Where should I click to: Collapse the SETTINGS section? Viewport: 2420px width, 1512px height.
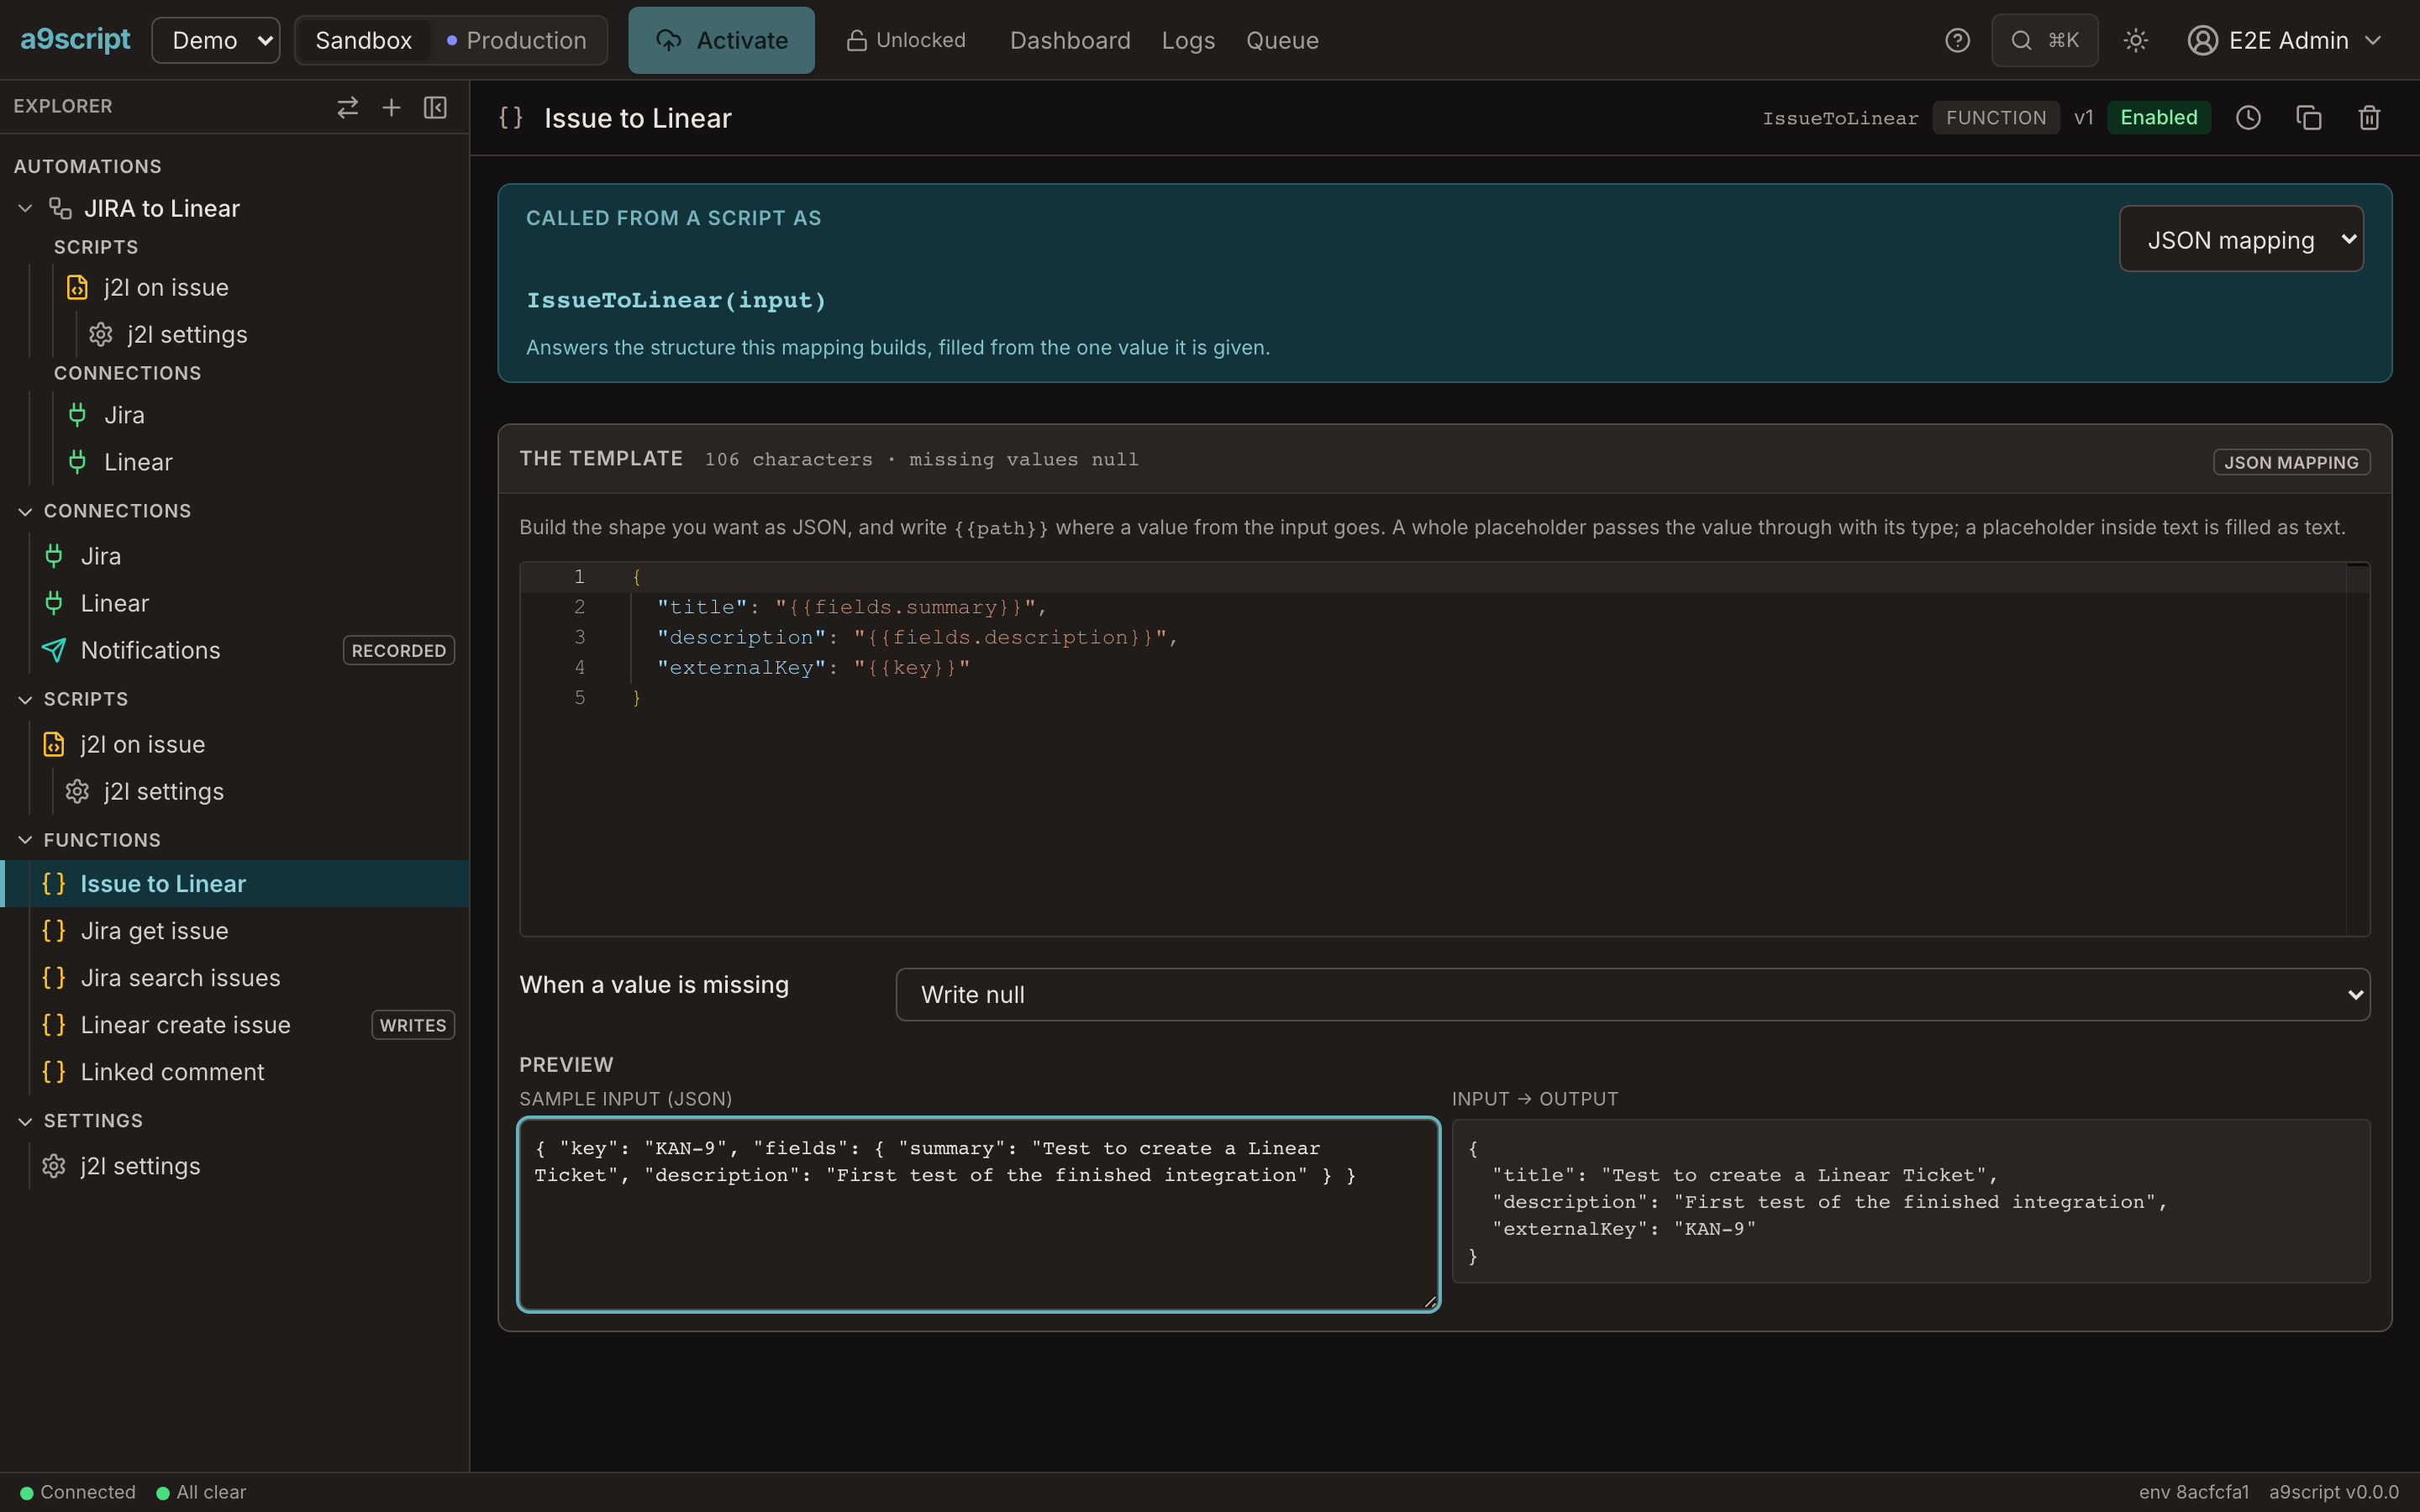coord(26,1121)
